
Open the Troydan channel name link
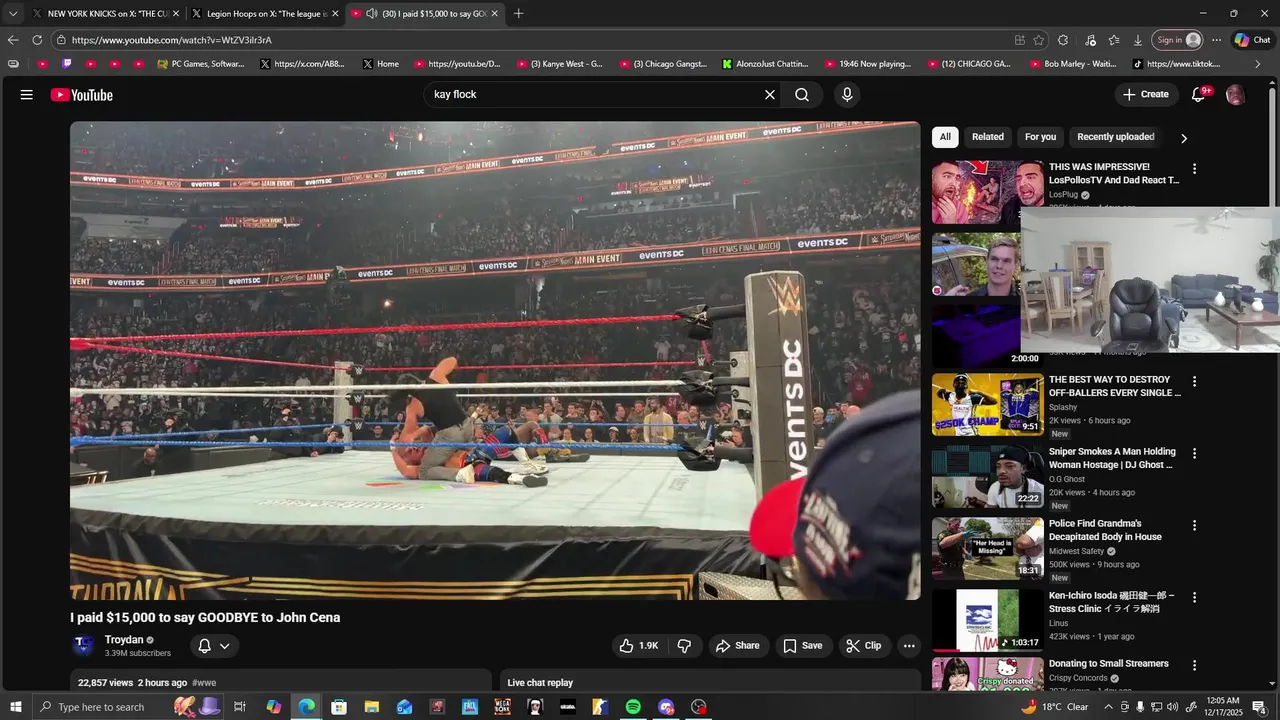pos(124,640)
